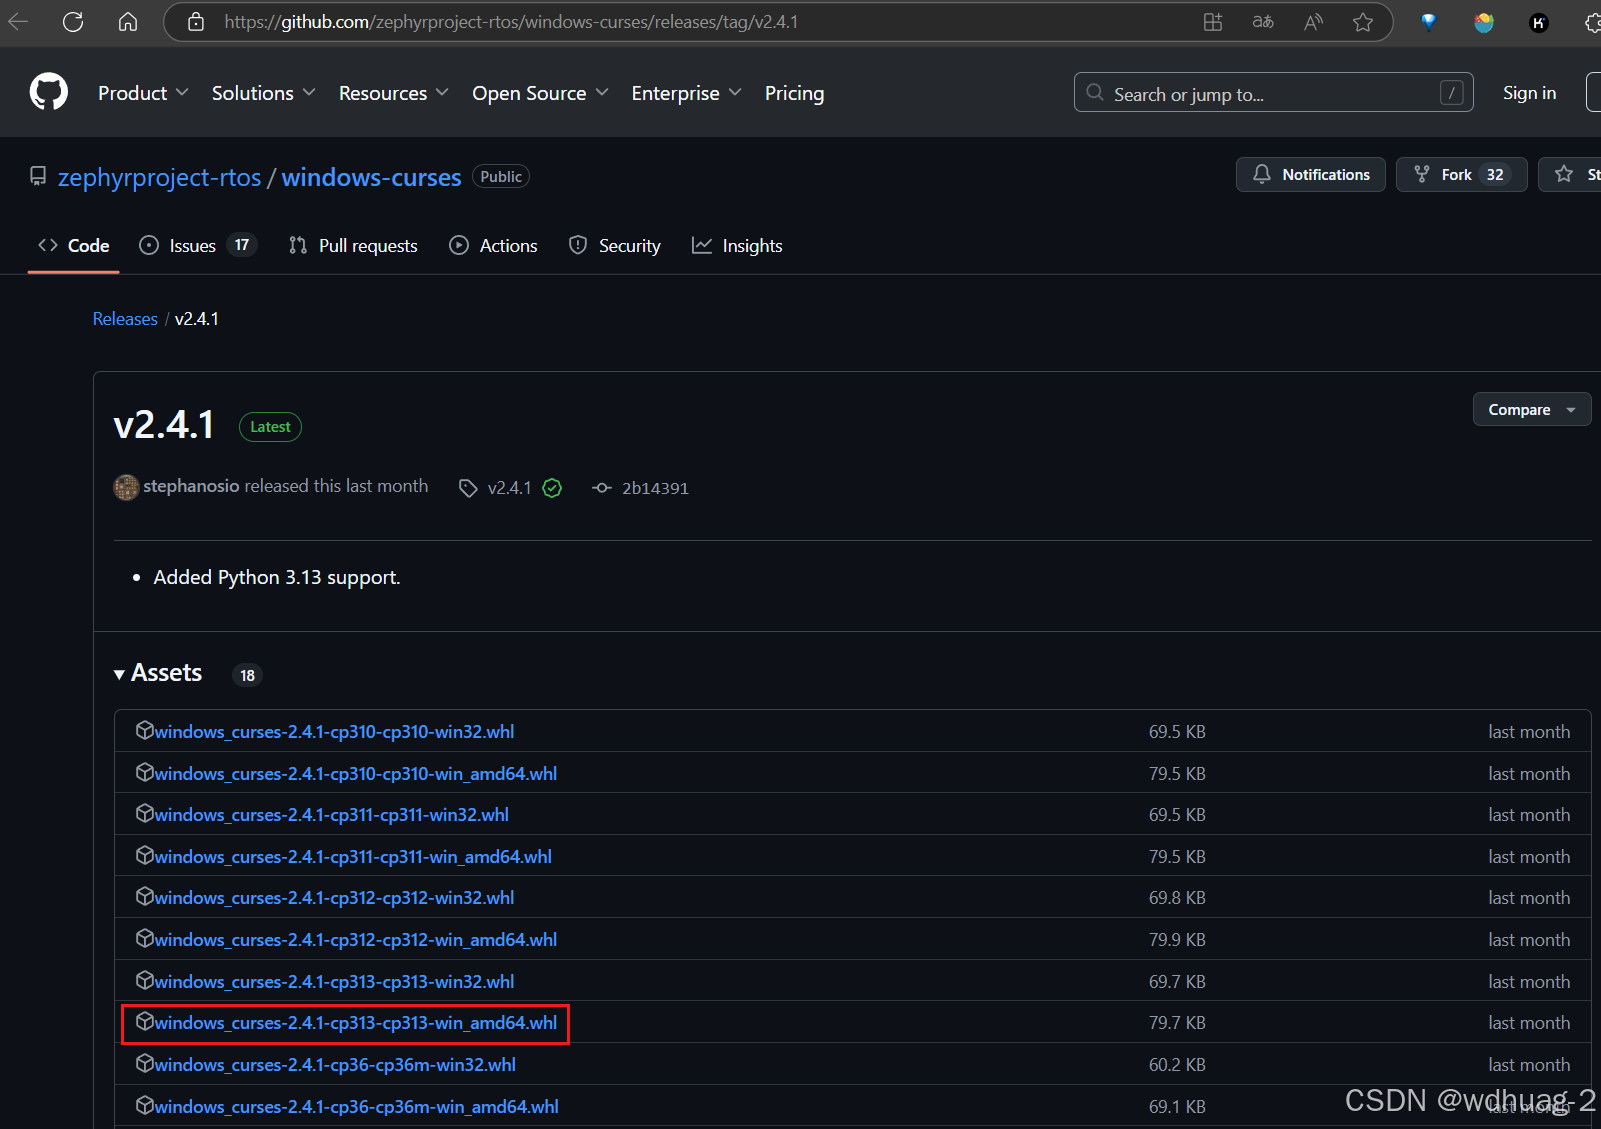Open the read aloud icon
Screen dimensions: 1601x1129
coord(1313,21)
